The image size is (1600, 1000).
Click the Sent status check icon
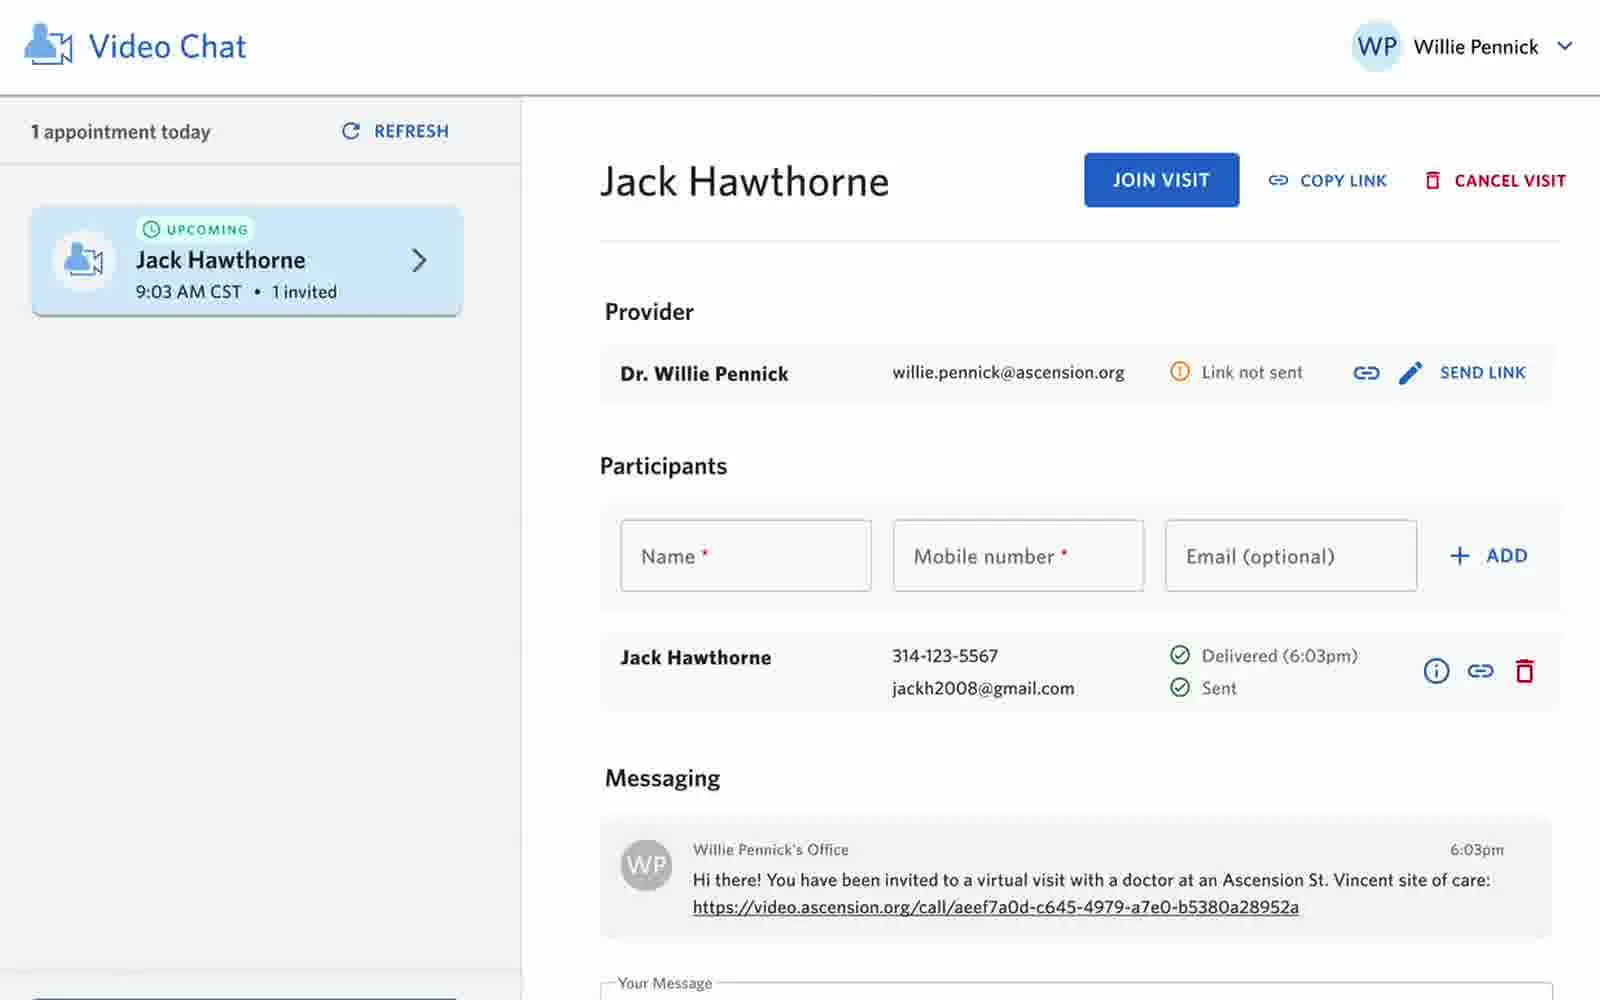pyautogui.click(x=1180, y=687)
